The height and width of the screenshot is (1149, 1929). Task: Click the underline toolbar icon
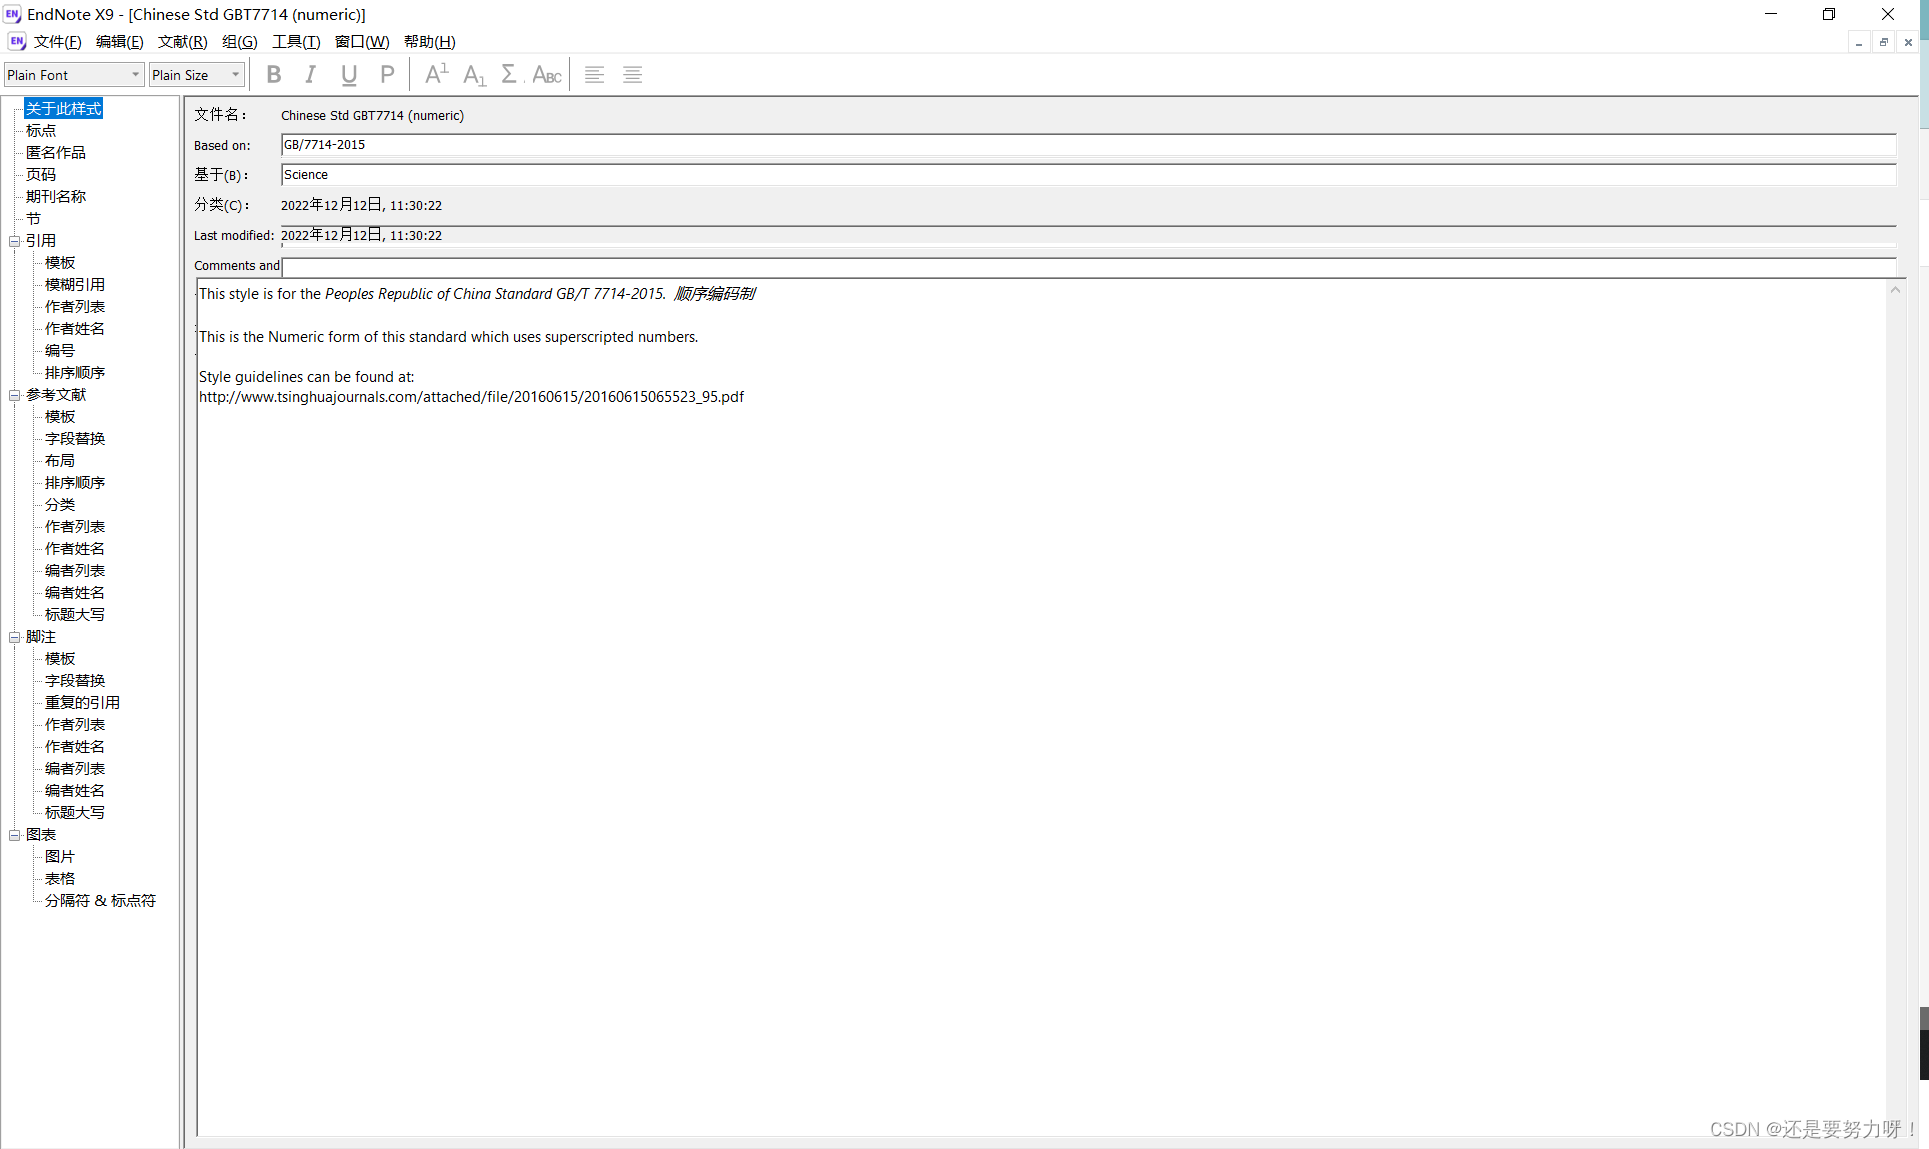click(x=348, y=74)
